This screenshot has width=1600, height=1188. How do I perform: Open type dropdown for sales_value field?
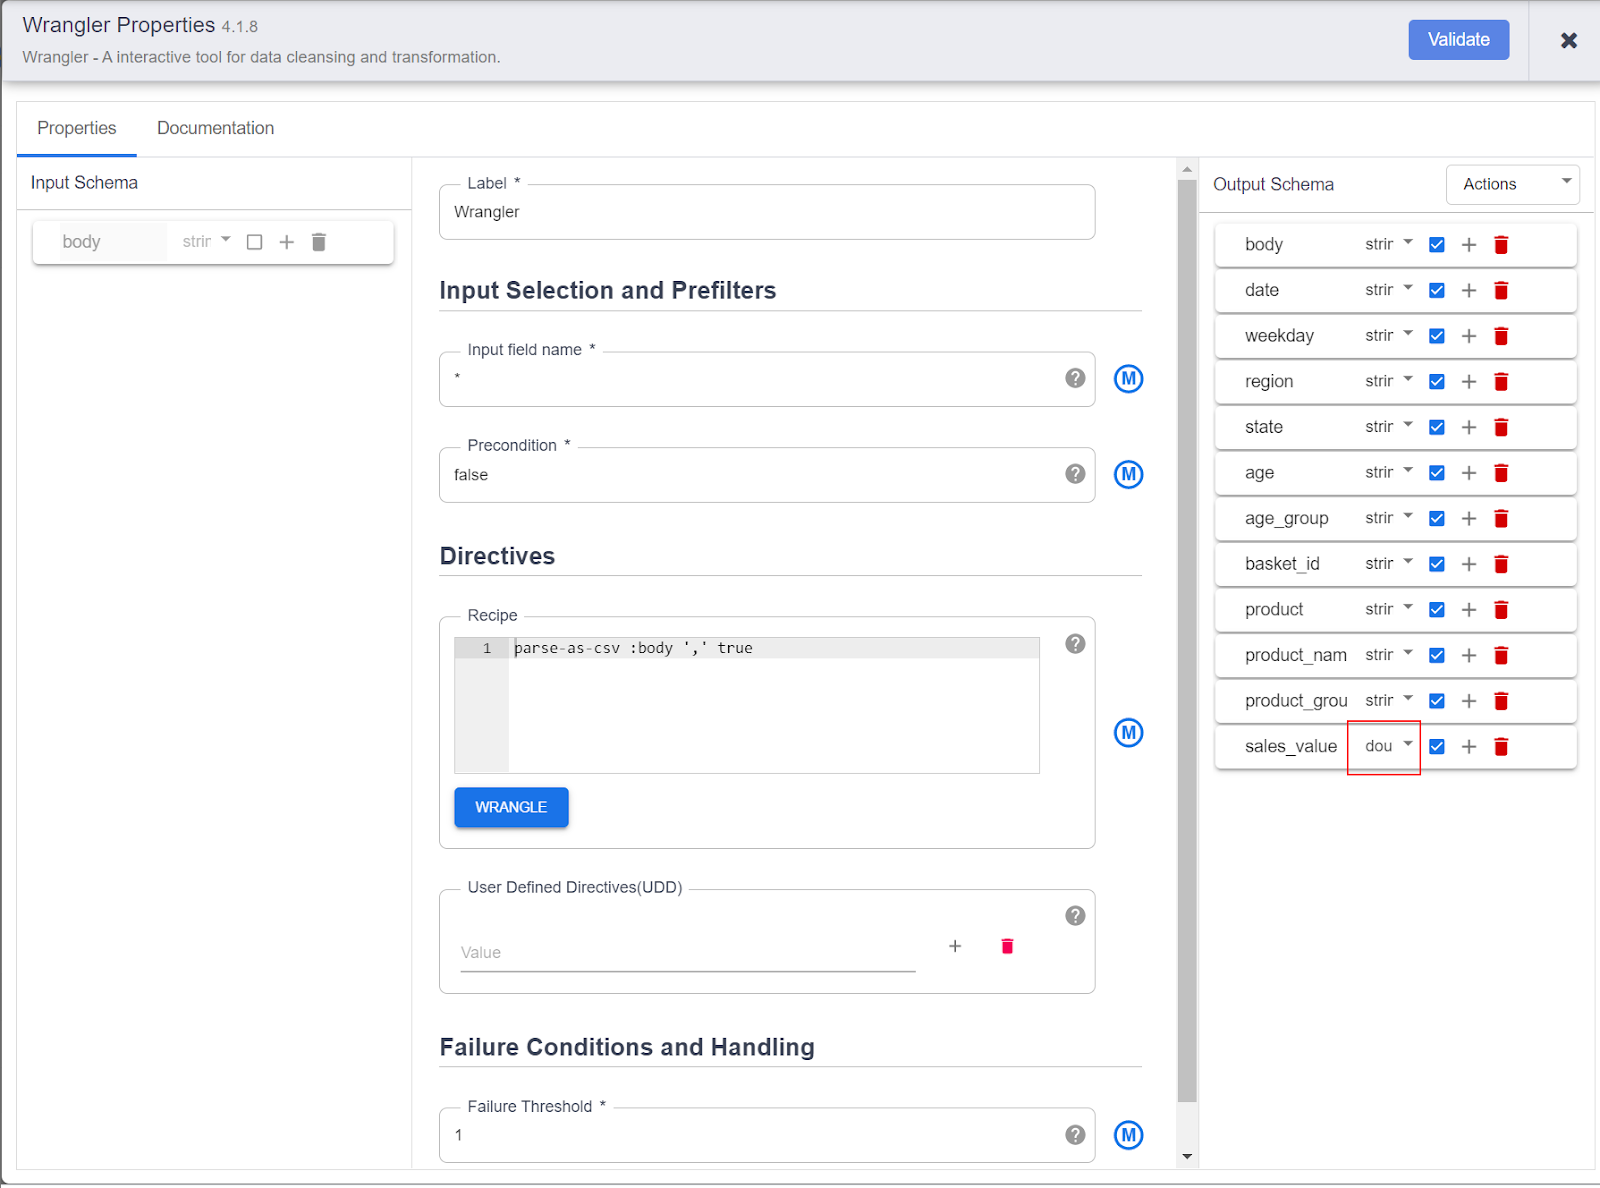(1388, 746)
